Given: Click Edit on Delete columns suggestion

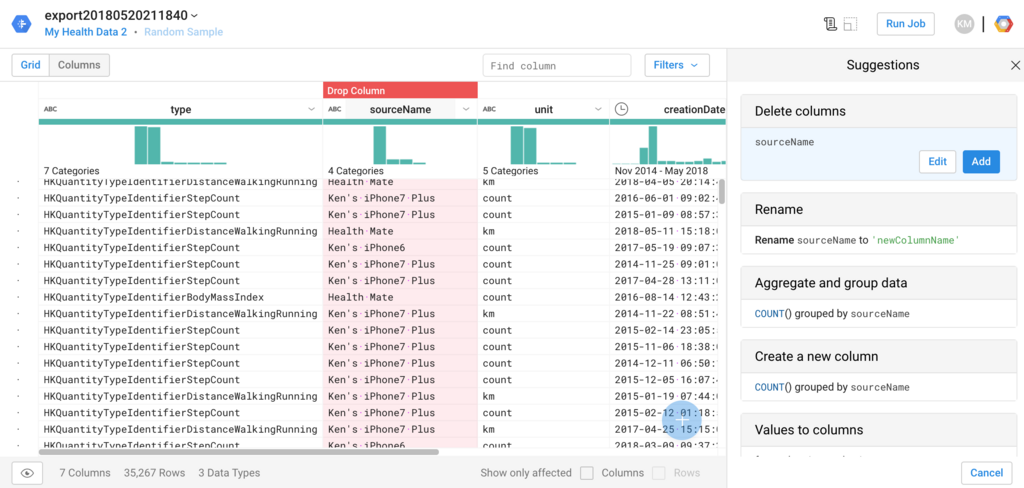Looking at the screenshot, I should click(x=937, y=161).
